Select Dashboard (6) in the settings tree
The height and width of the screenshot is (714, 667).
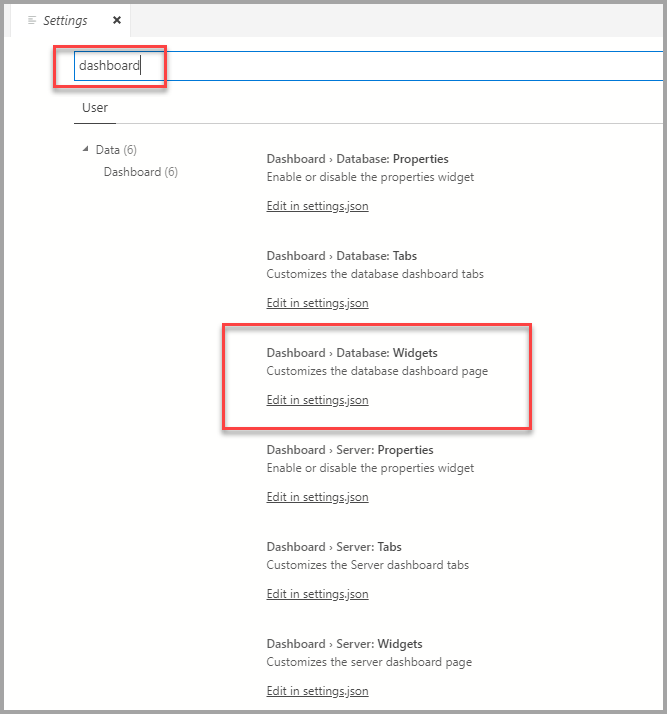140,172
